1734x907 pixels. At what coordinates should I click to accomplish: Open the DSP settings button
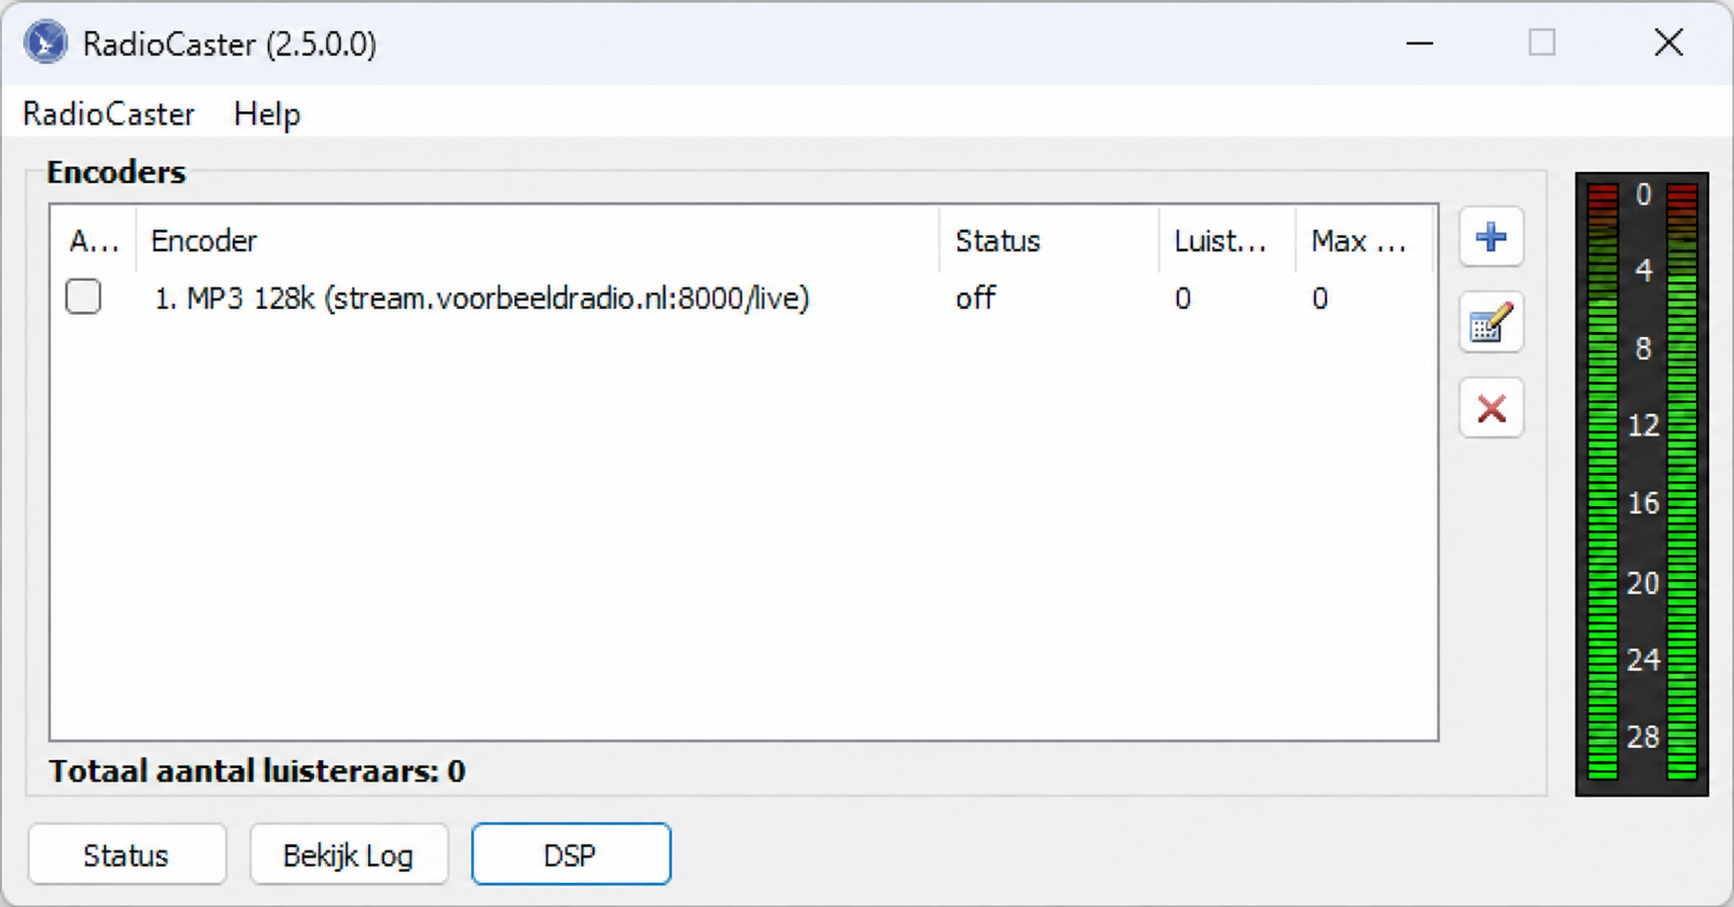pyautogui.click(x=571, y=855)
